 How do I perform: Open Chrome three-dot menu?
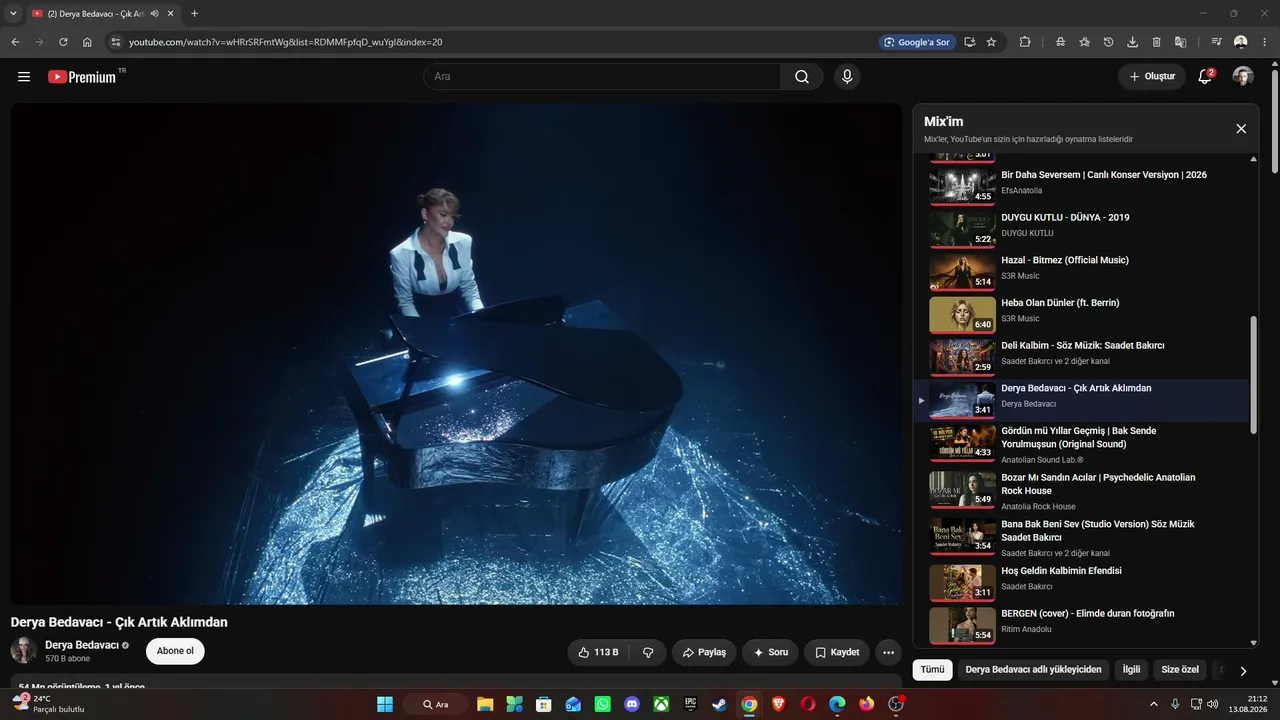coord(1265,42)
